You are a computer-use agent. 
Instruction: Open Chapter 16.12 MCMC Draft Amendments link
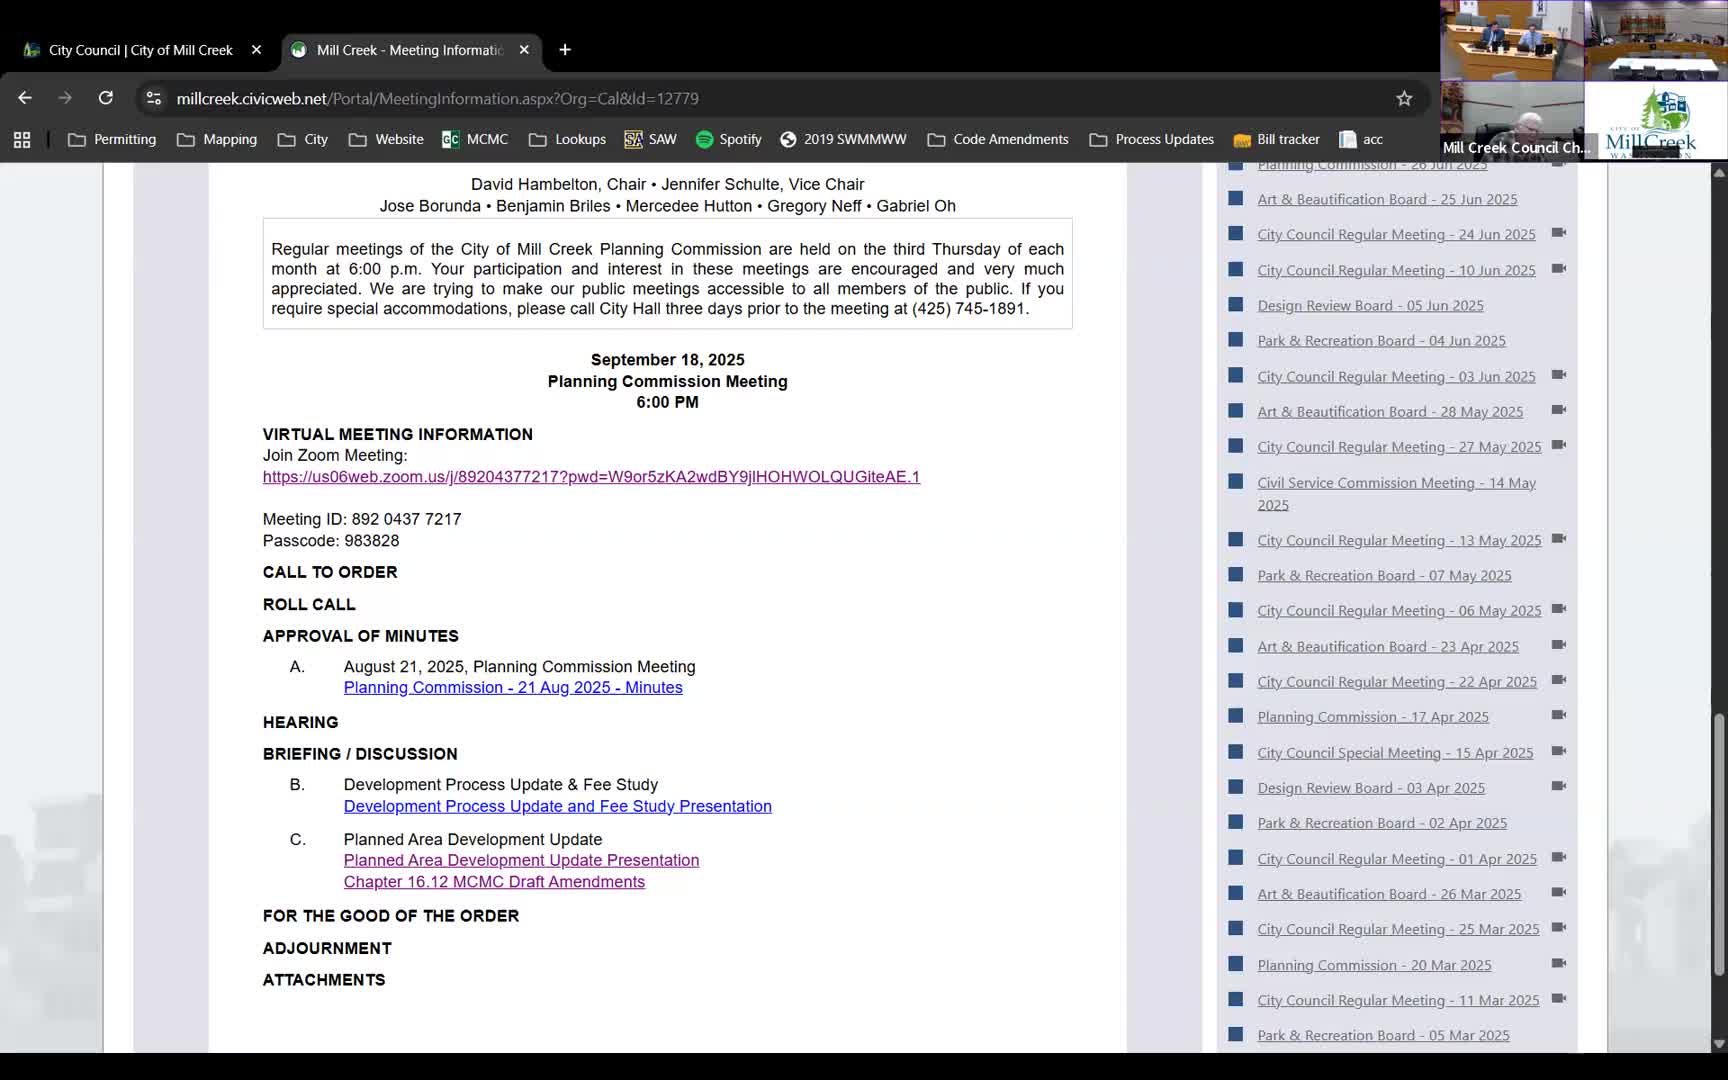(x=494, y=882)
